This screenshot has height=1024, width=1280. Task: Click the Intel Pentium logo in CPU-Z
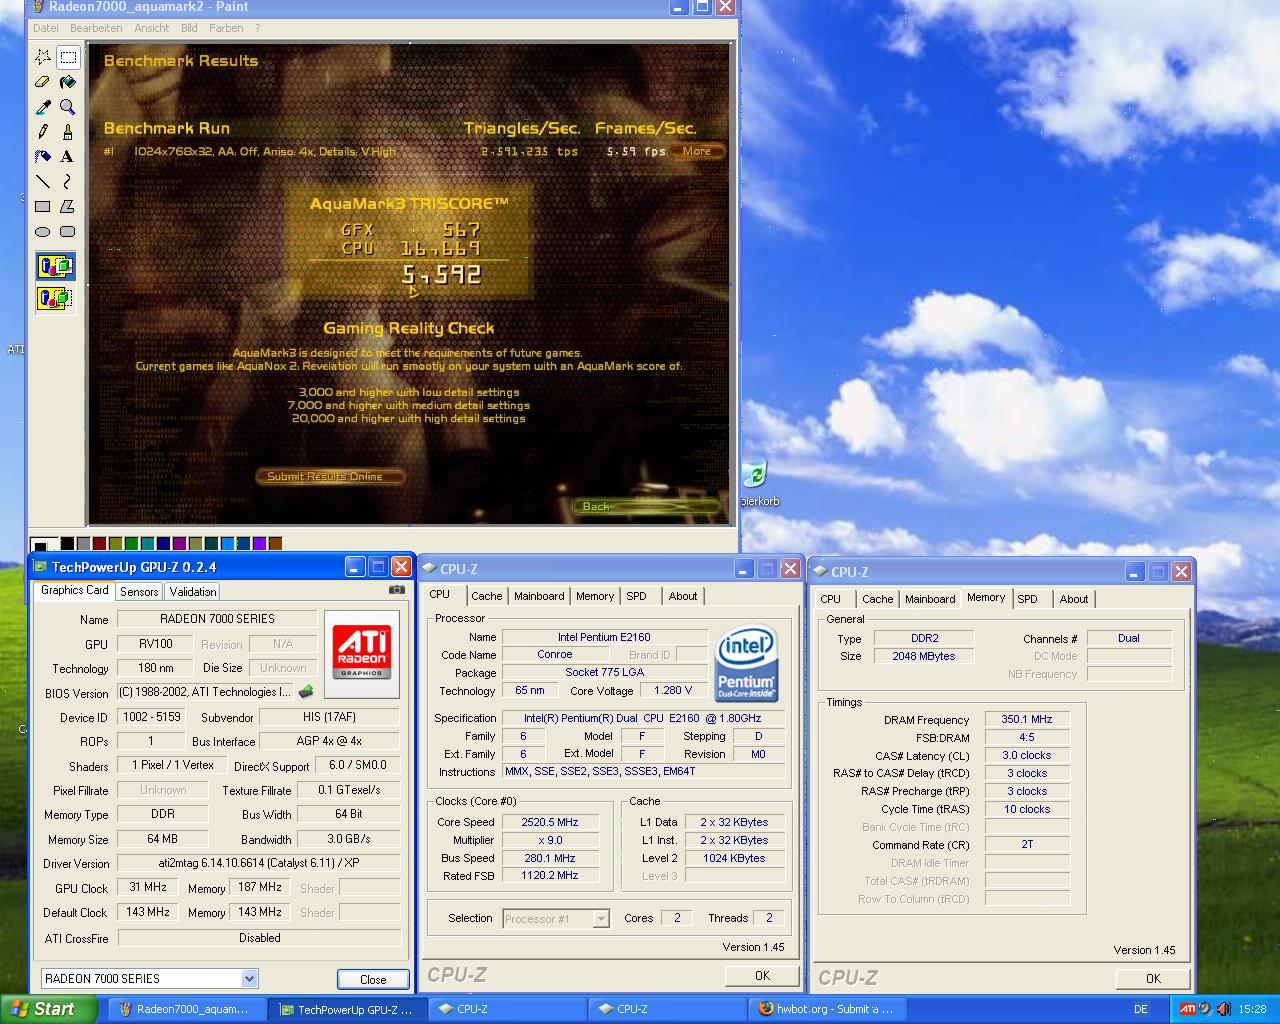[x=747, y=665]
